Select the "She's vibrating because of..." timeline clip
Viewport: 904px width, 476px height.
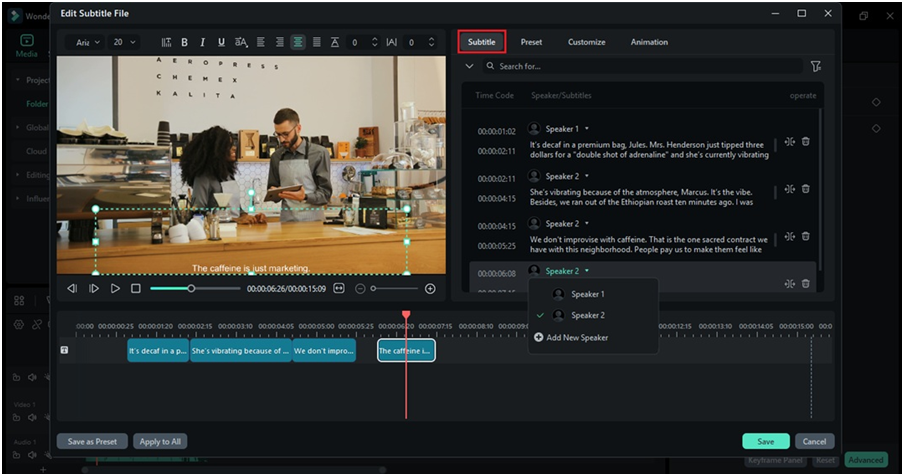[x=241, y=350]
